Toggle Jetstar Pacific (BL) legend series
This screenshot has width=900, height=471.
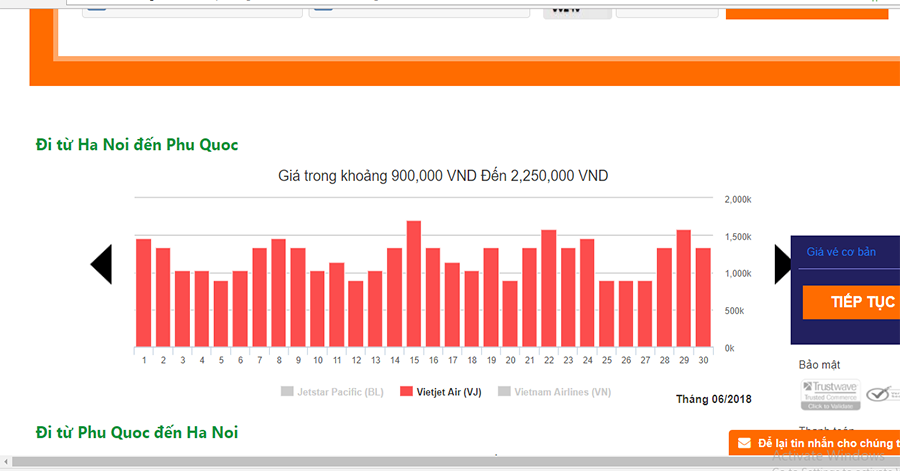pos(332,392)
